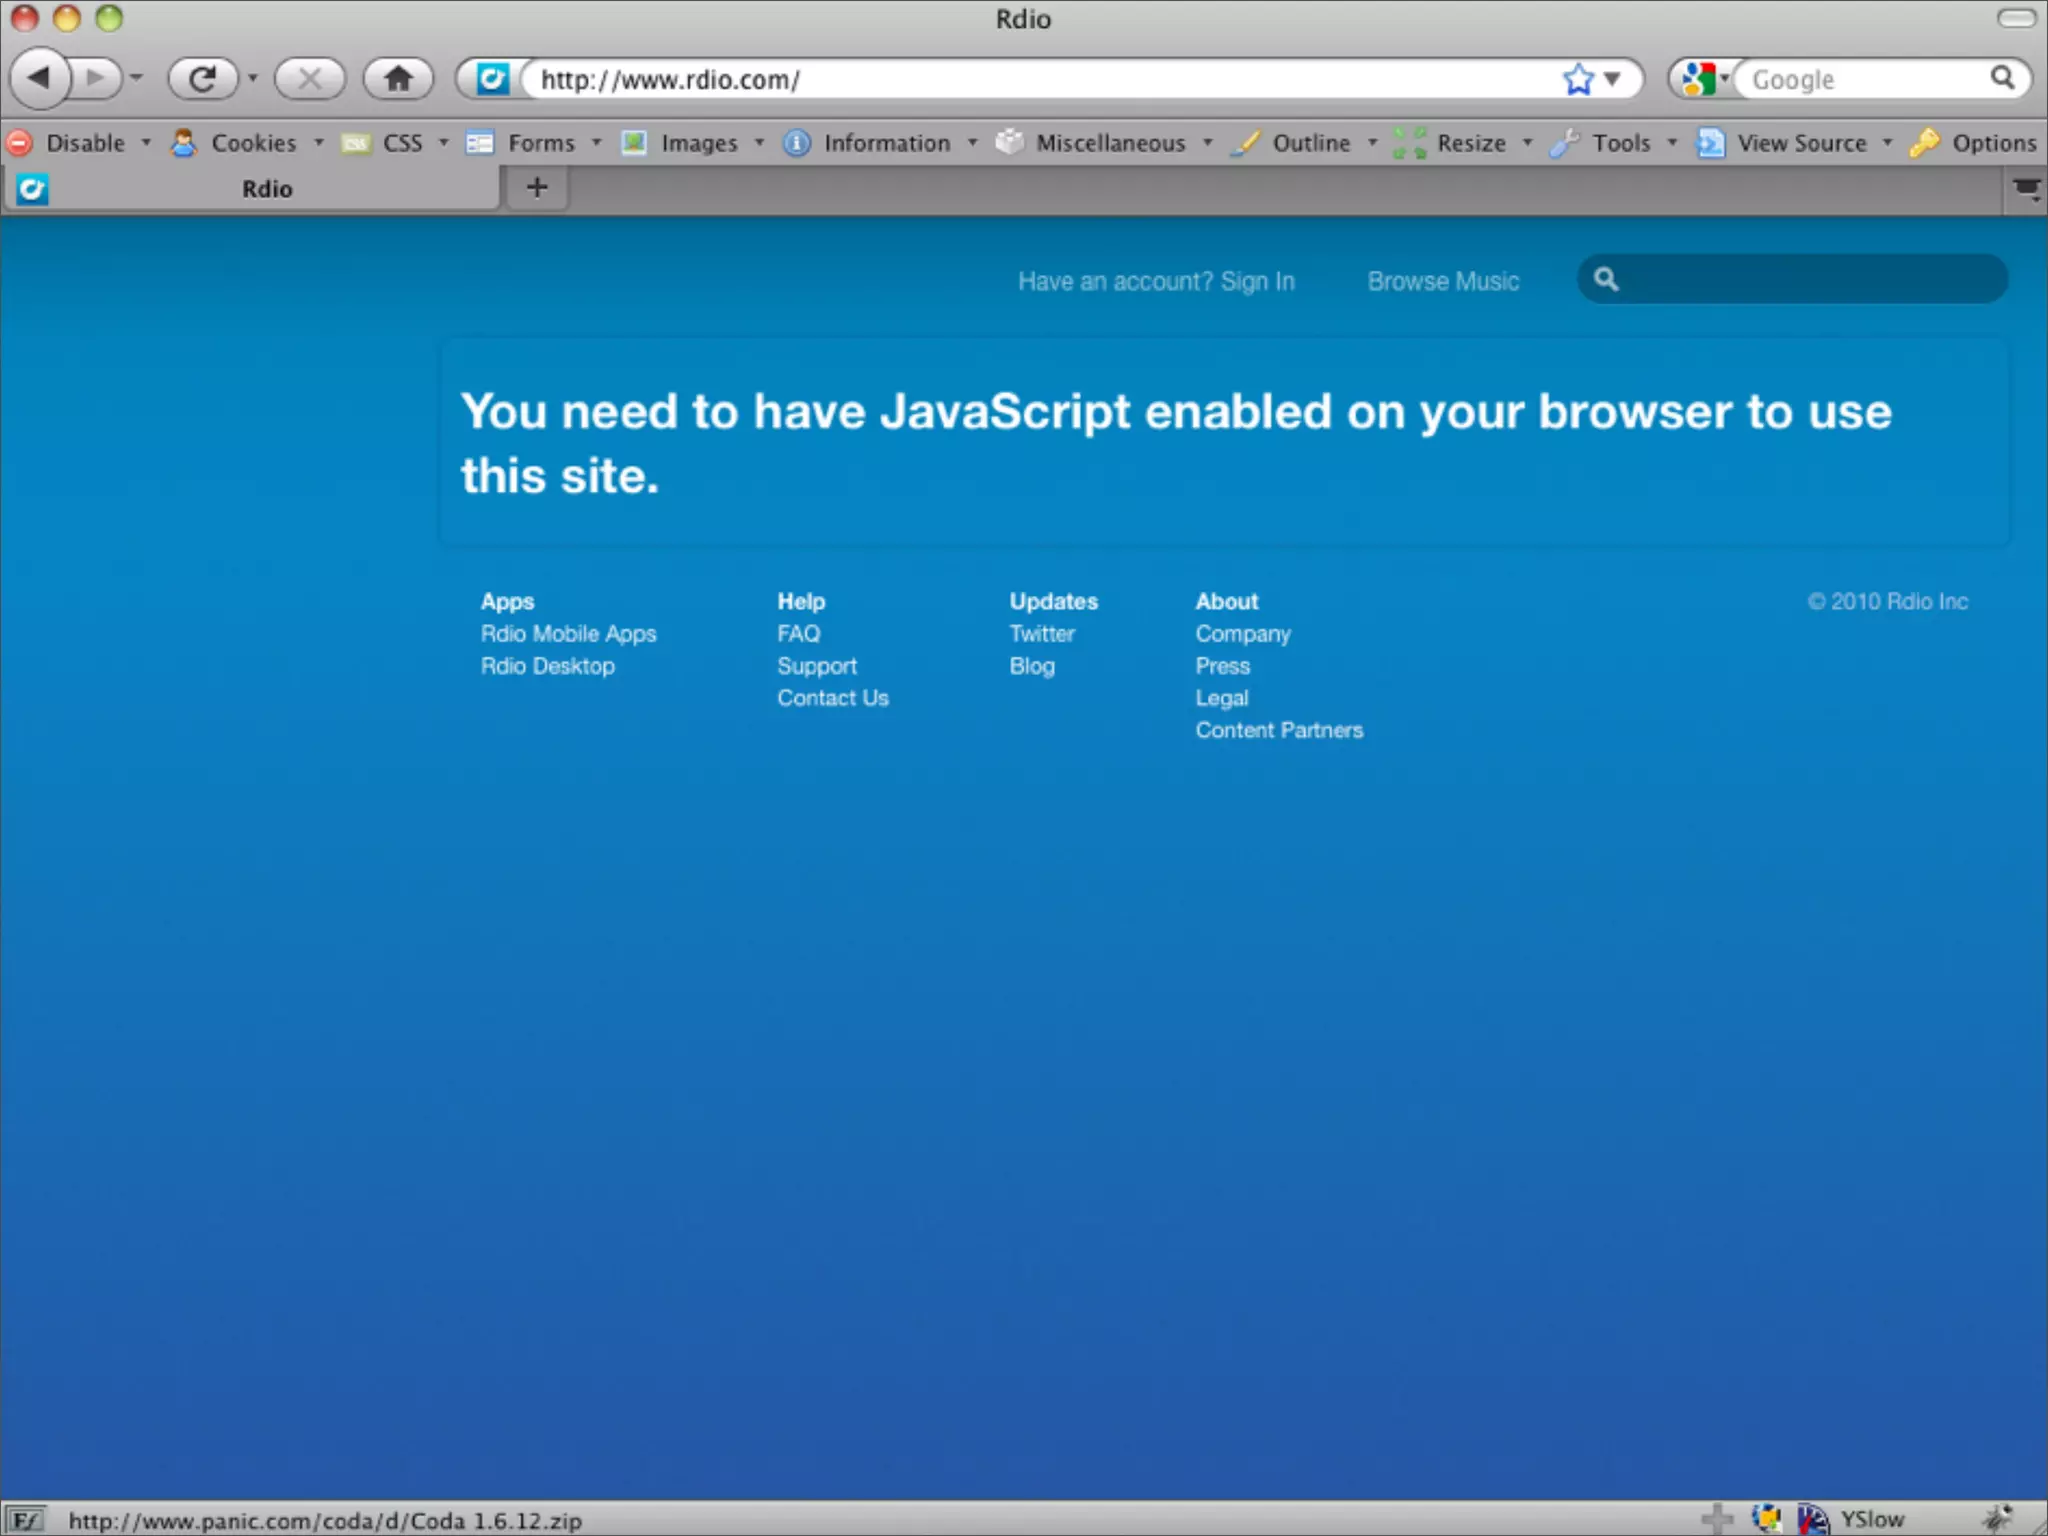Bookmark this page with star icon

click(1578, 79)
